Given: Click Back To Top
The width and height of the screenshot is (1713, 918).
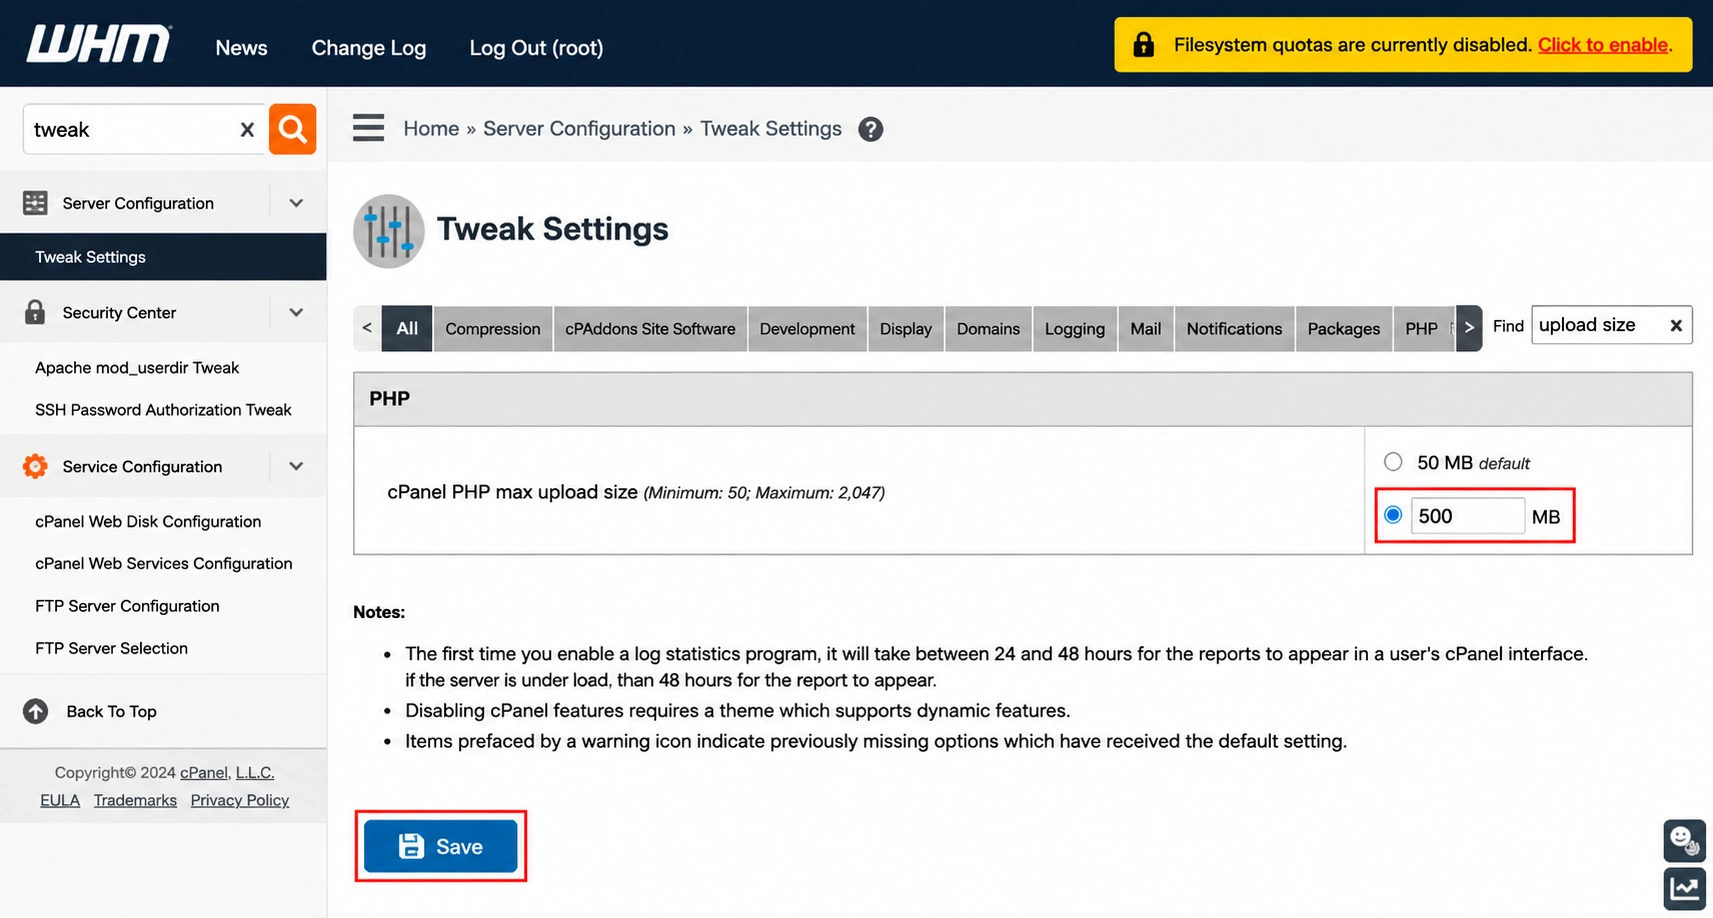Looking at the screenshot, I should [x=111, y=711].
